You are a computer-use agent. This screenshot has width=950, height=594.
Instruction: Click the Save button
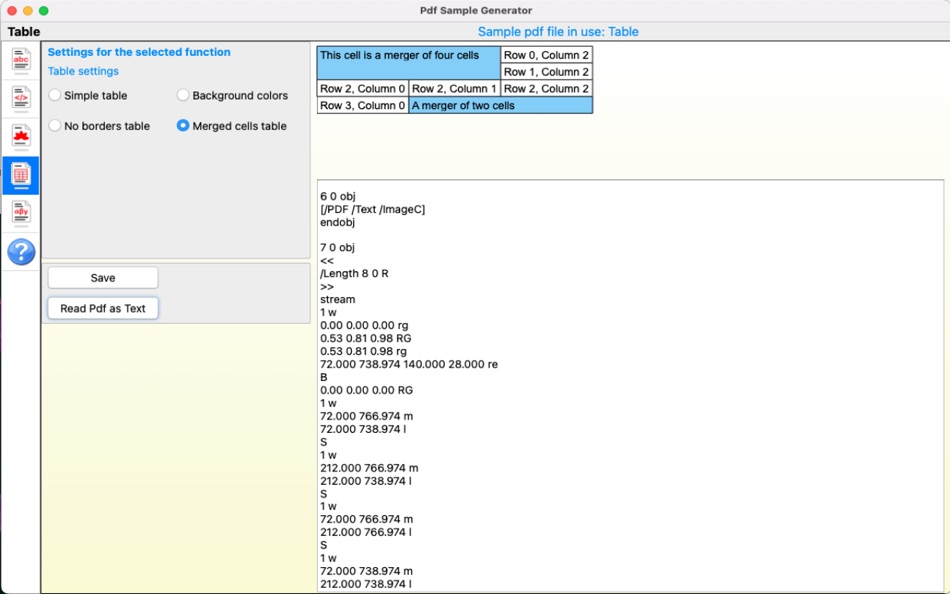[102, 277]
